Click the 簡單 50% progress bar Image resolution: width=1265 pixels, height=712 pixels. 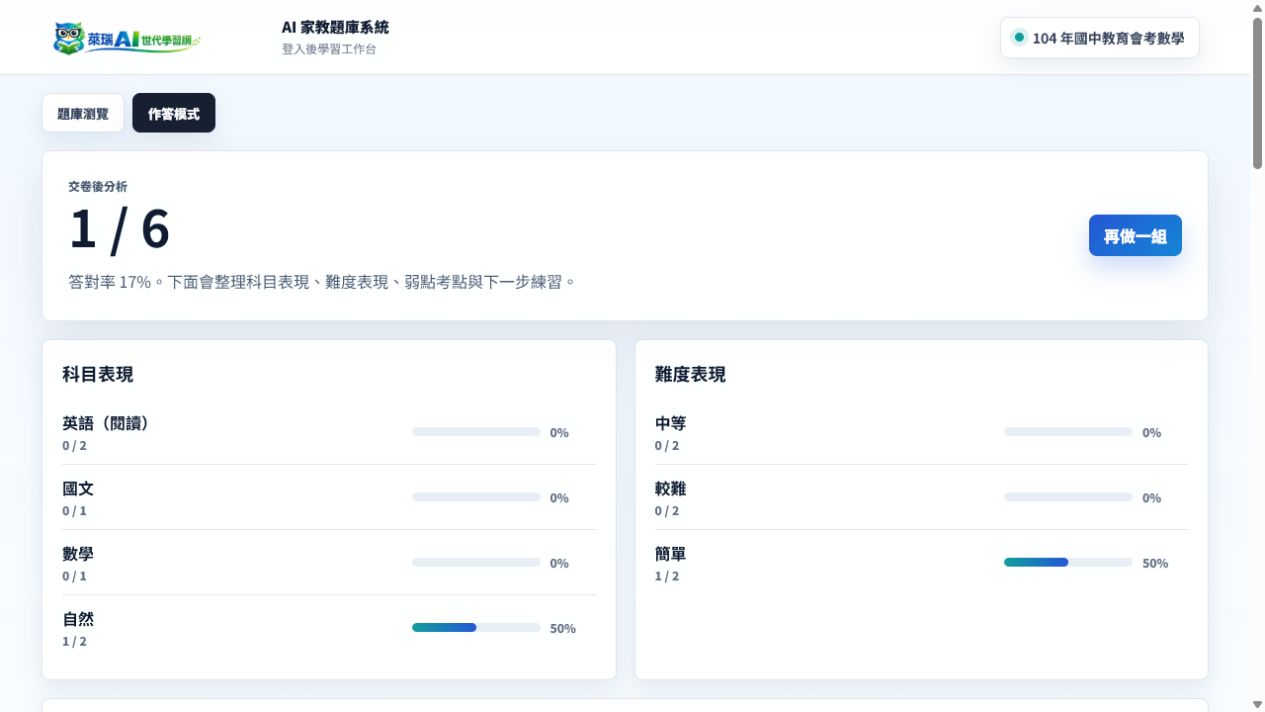coord(1068,562)
